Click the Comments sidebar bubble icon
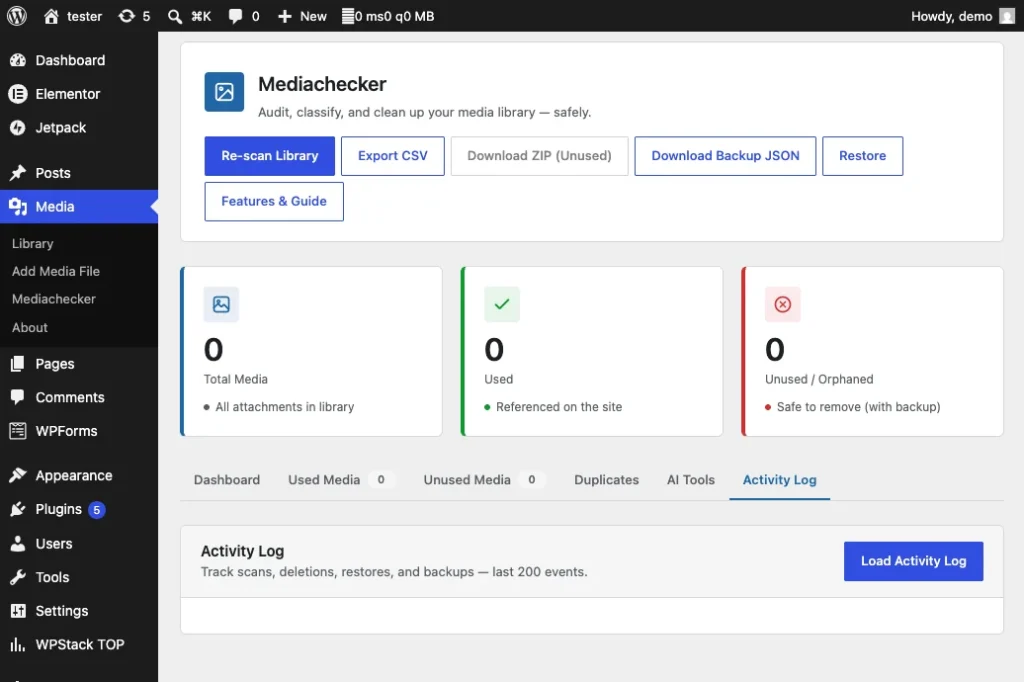Viewport: 1024px width, 682px height. tap(18, 397)
